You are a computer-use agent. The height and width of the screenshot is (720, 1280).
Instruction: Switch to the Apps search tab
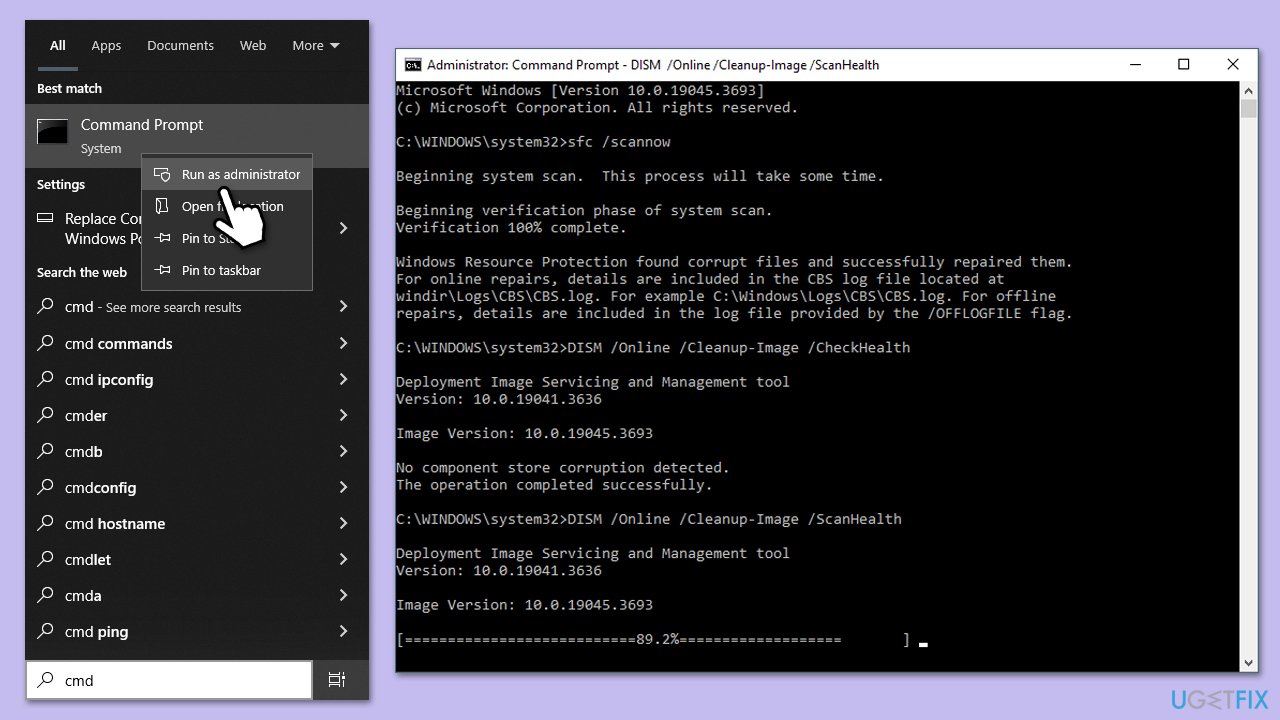106,46
